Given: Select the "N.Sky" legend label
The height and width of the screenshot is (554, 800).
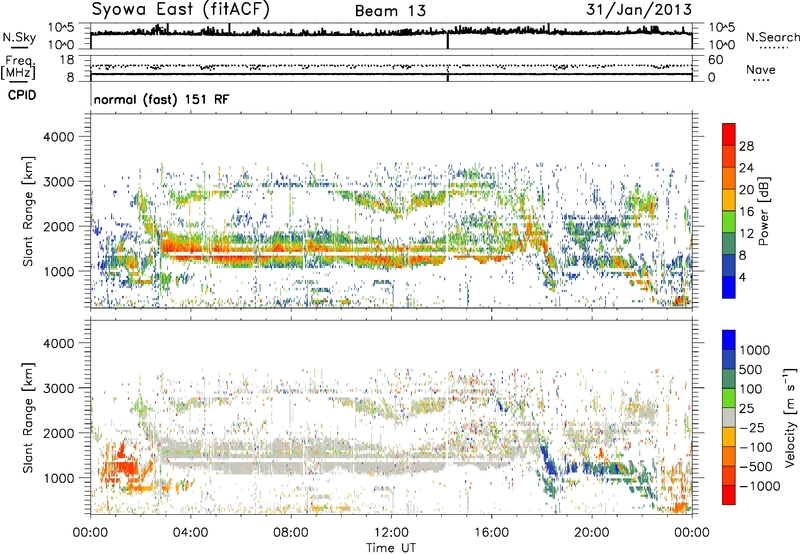Looking at the screenshot, I should tap(19, 37).
